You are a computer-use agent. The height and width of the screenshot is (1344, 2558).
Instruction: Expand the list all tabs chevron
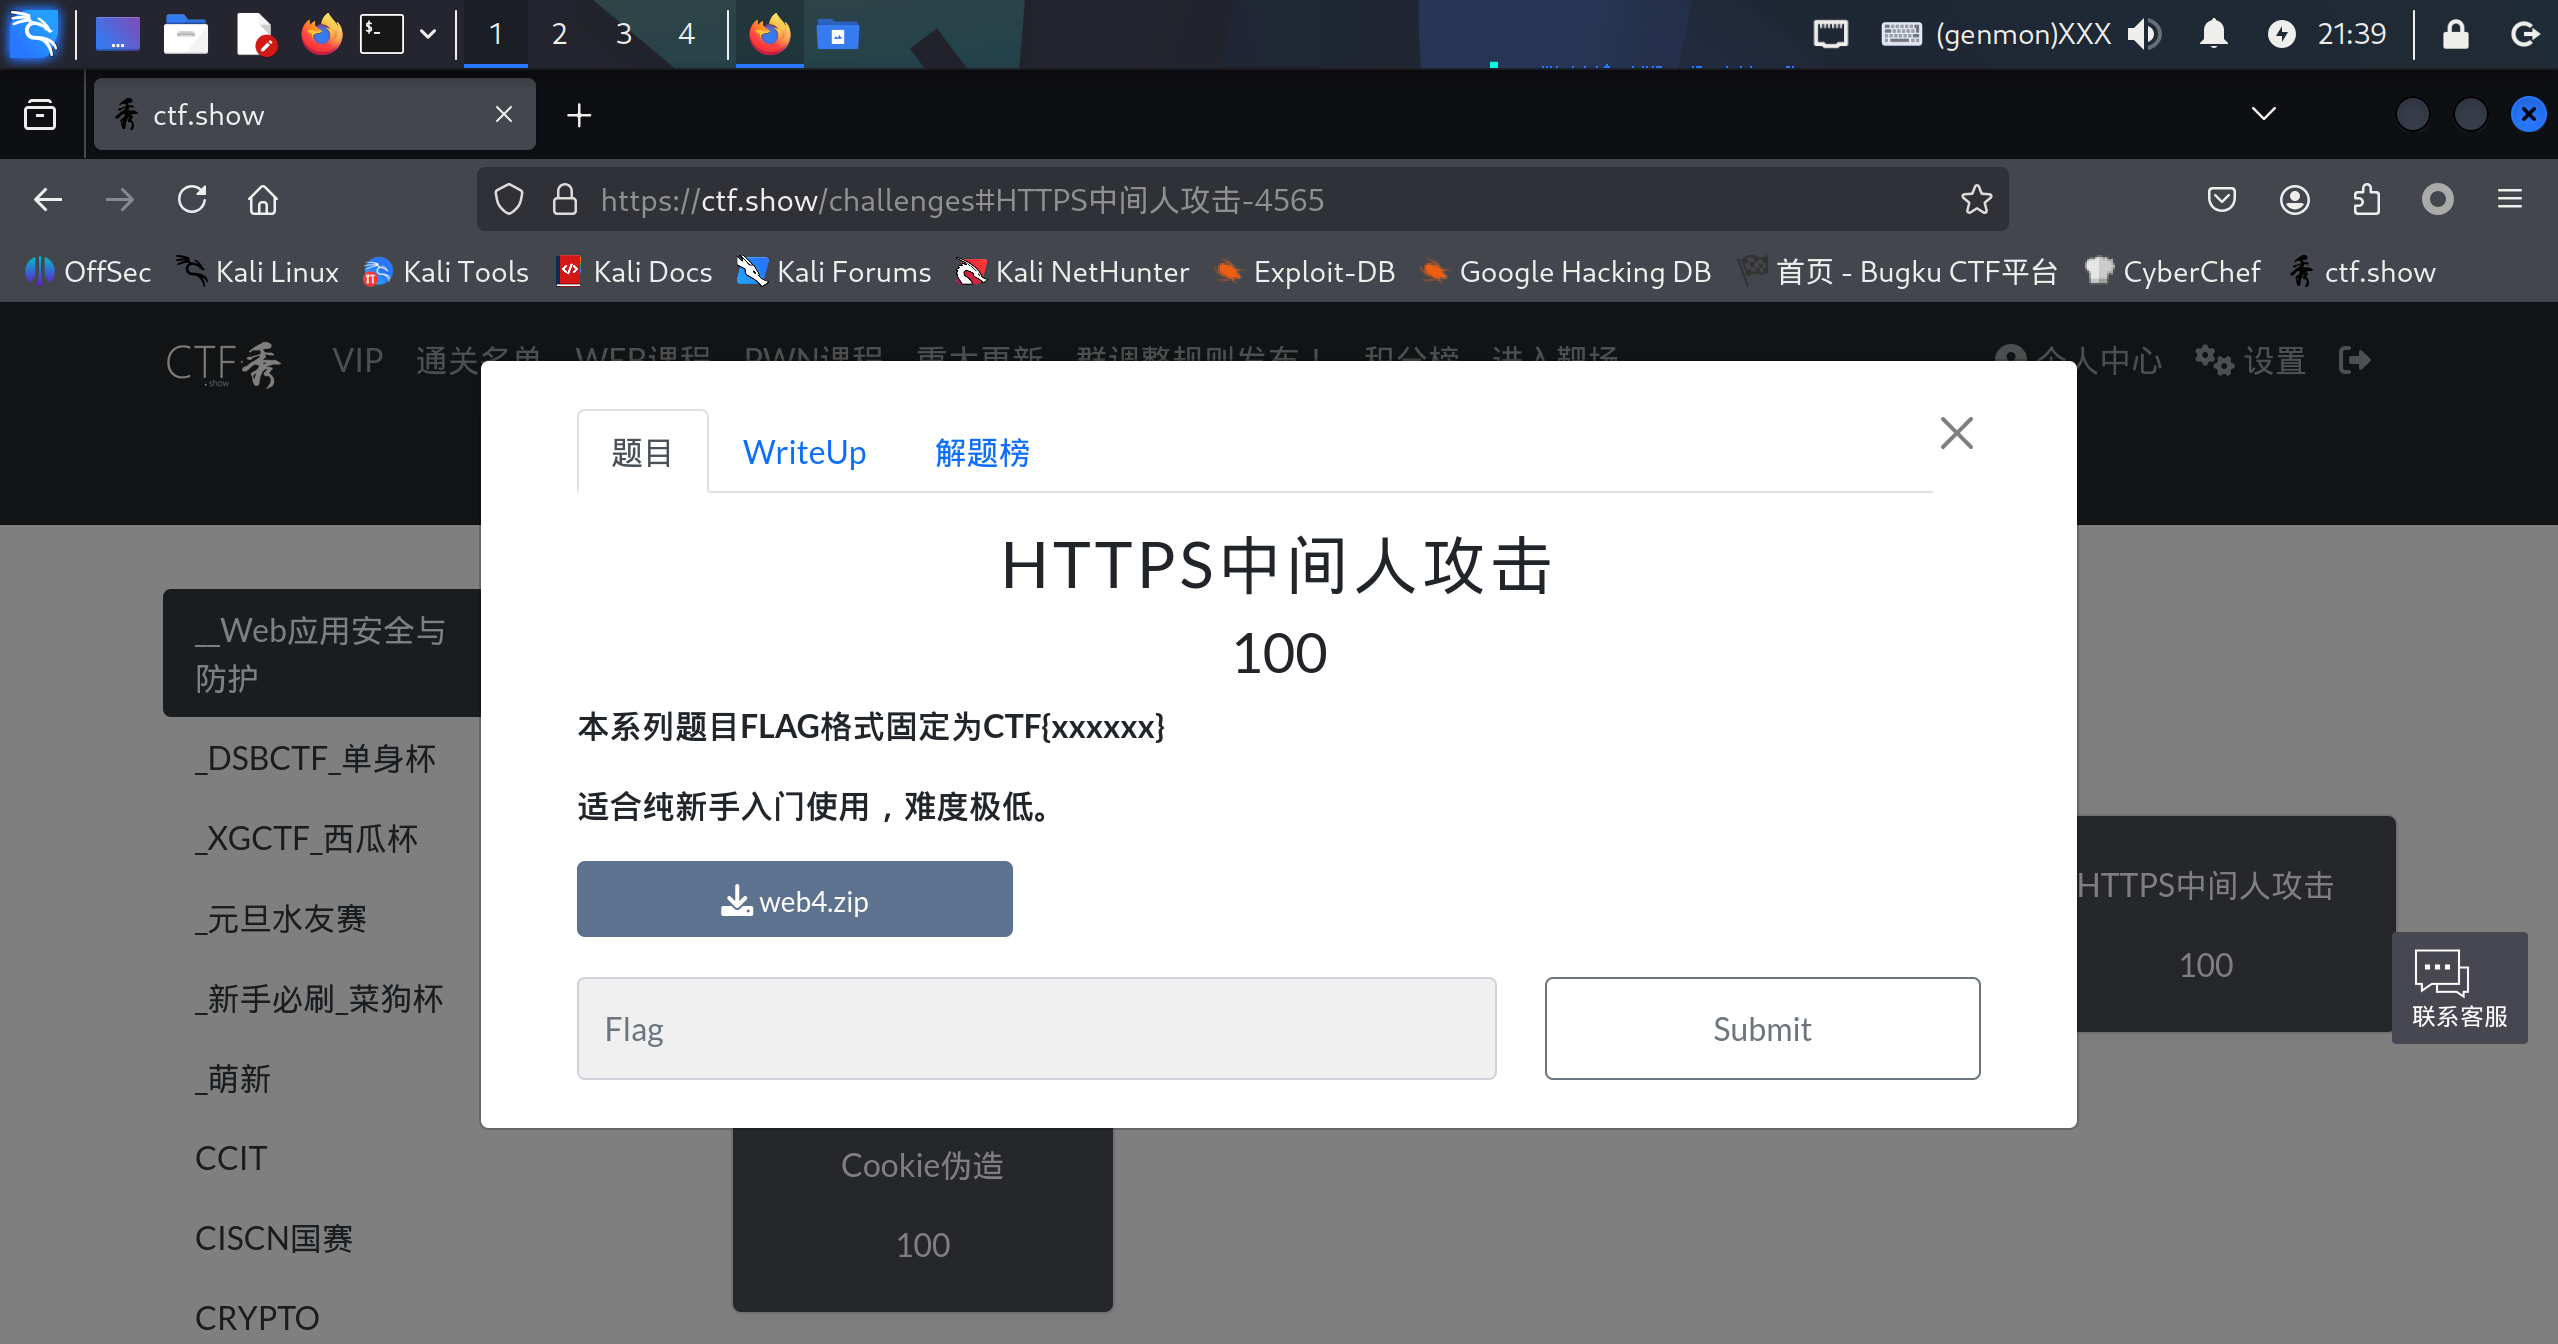click(2263, 114)
